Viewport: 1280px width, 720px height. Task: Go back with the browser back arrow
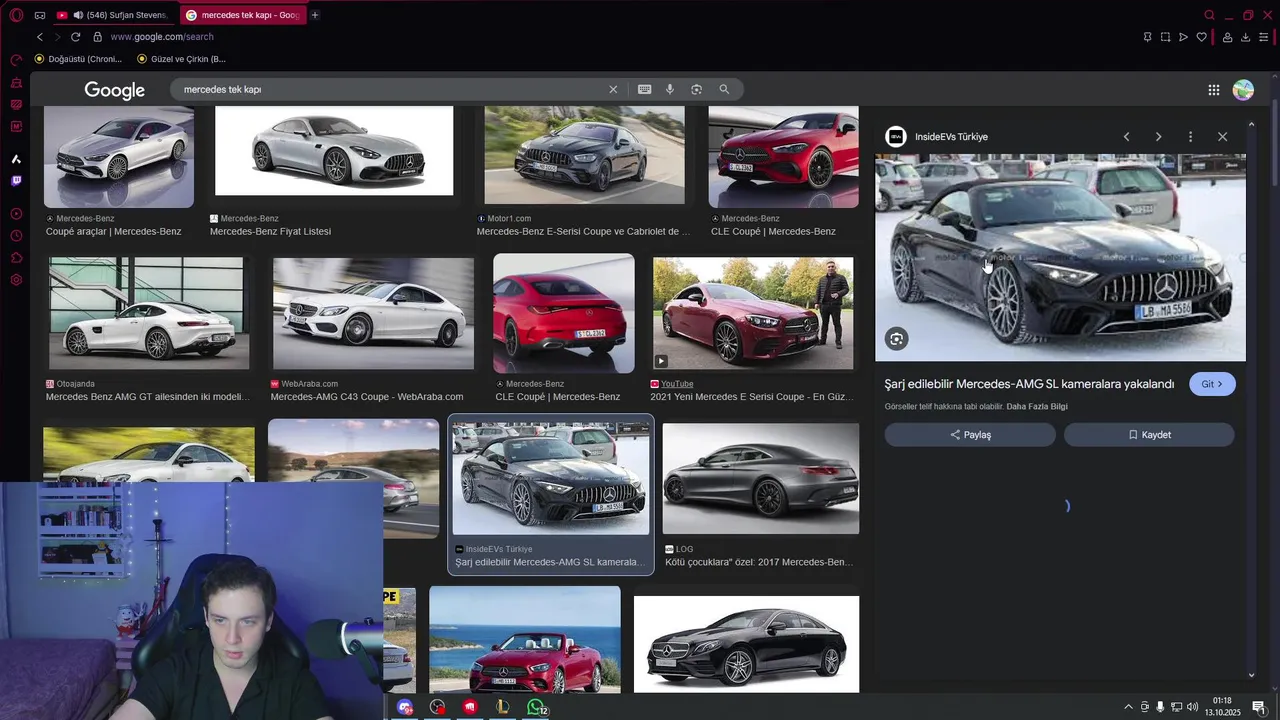40,37
